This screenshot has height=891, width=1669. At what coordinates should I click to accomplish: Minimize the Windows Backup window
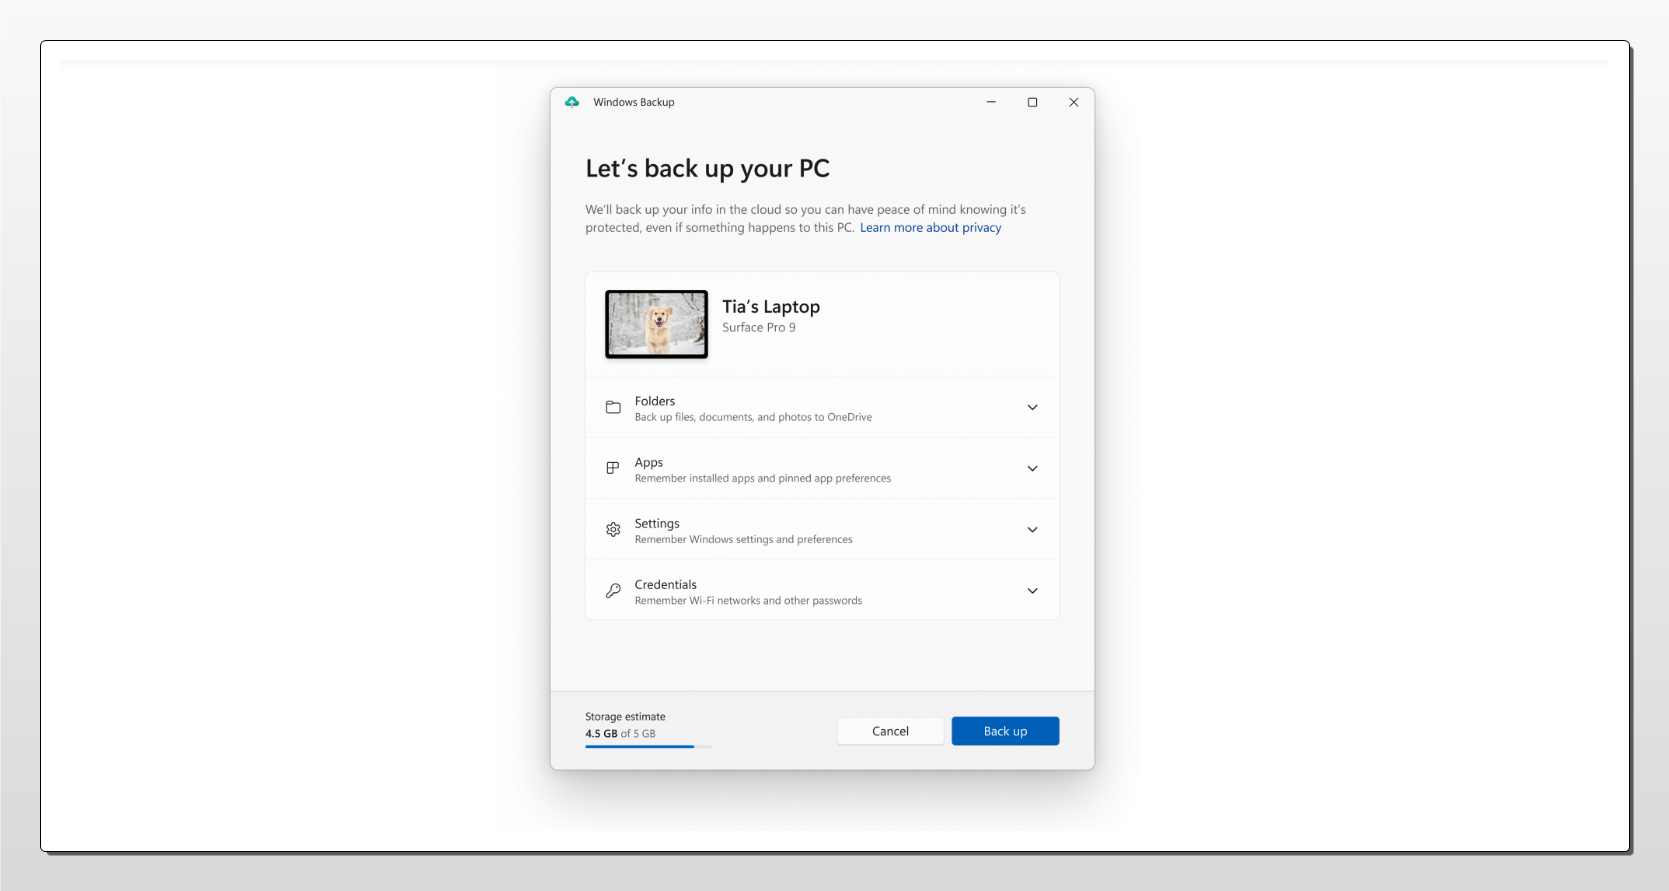991,102
